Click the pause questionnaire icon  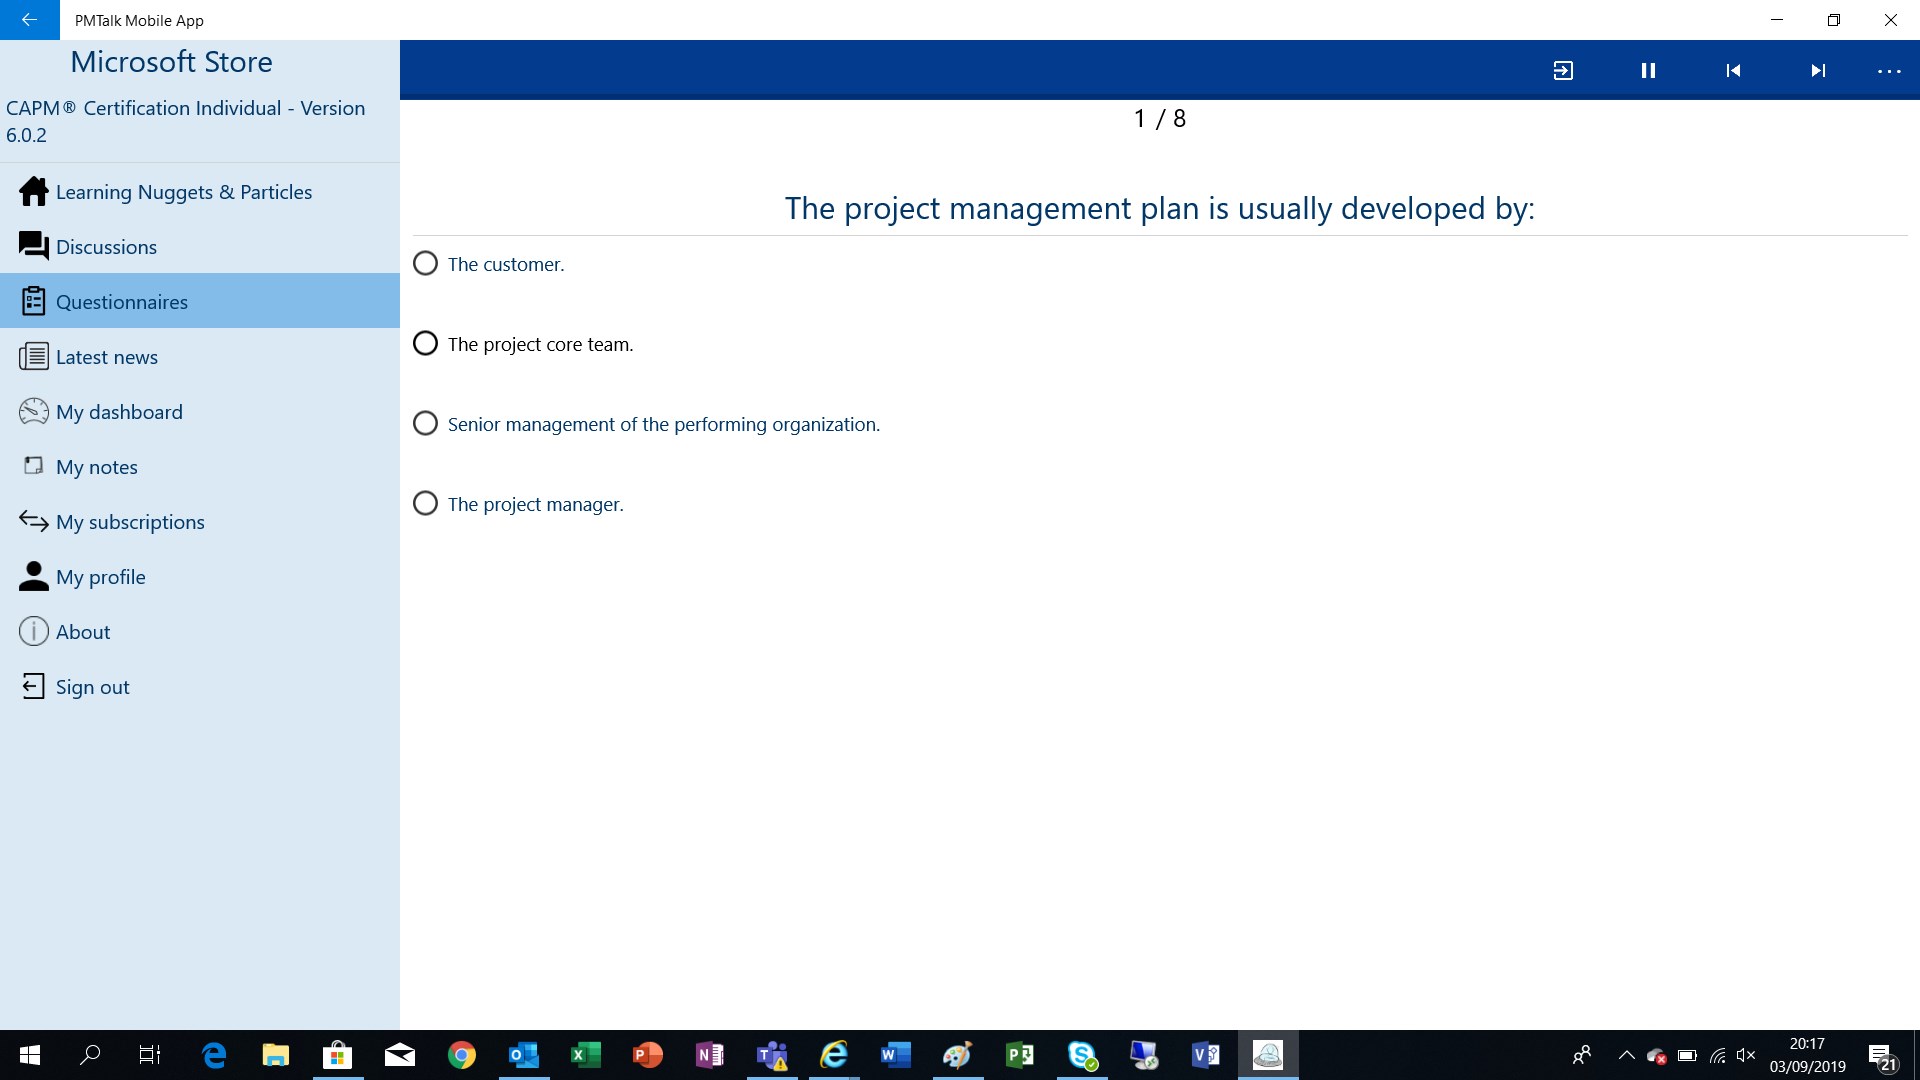point(1648,70)
